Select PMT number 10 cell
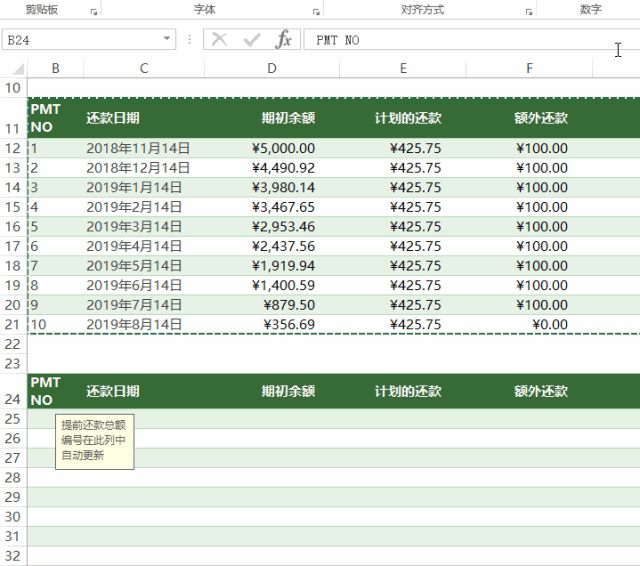This screenshot has width=640, height=566. click(56, 324)
